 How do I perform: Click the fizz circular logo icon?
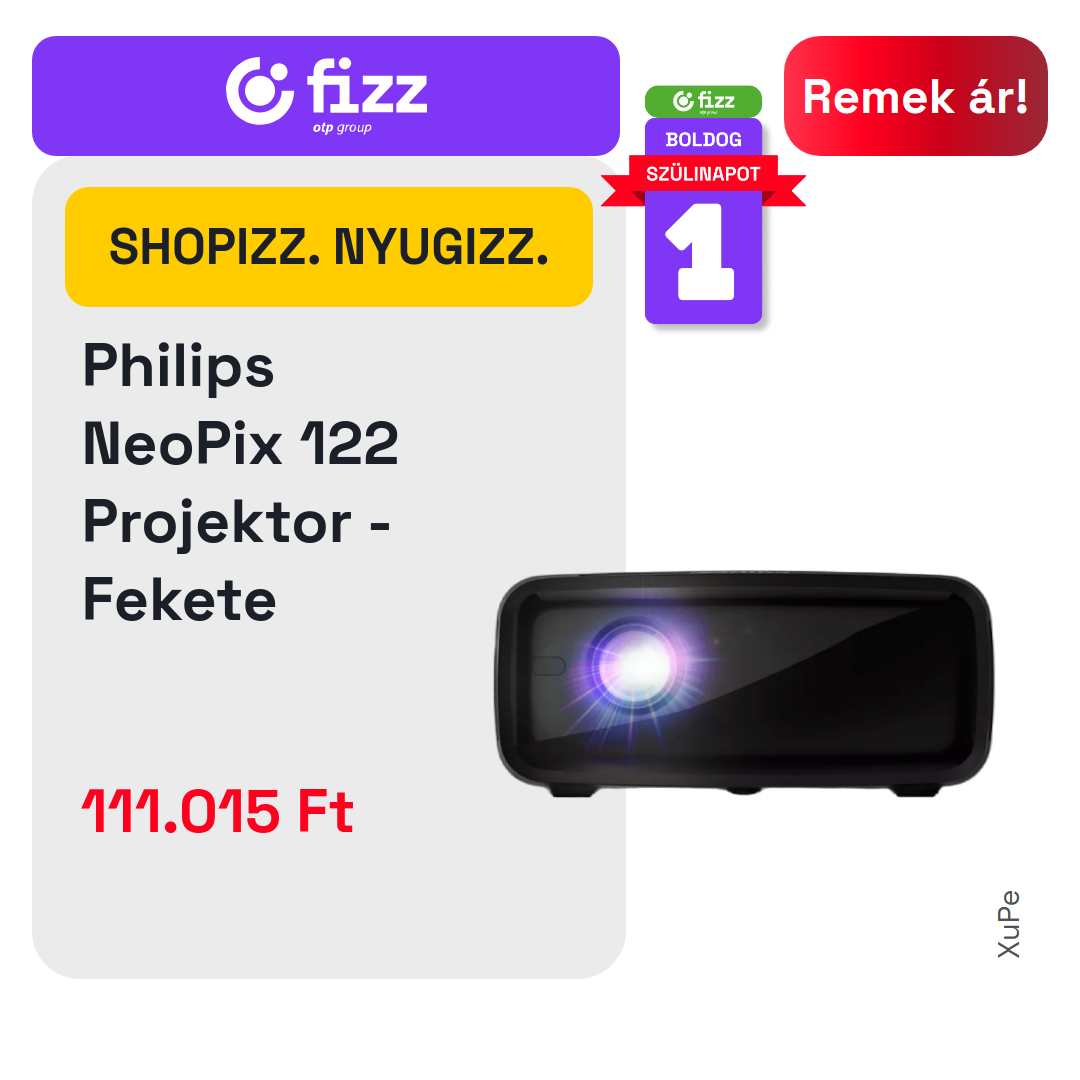pyautogui.click(x=260, y=90)
